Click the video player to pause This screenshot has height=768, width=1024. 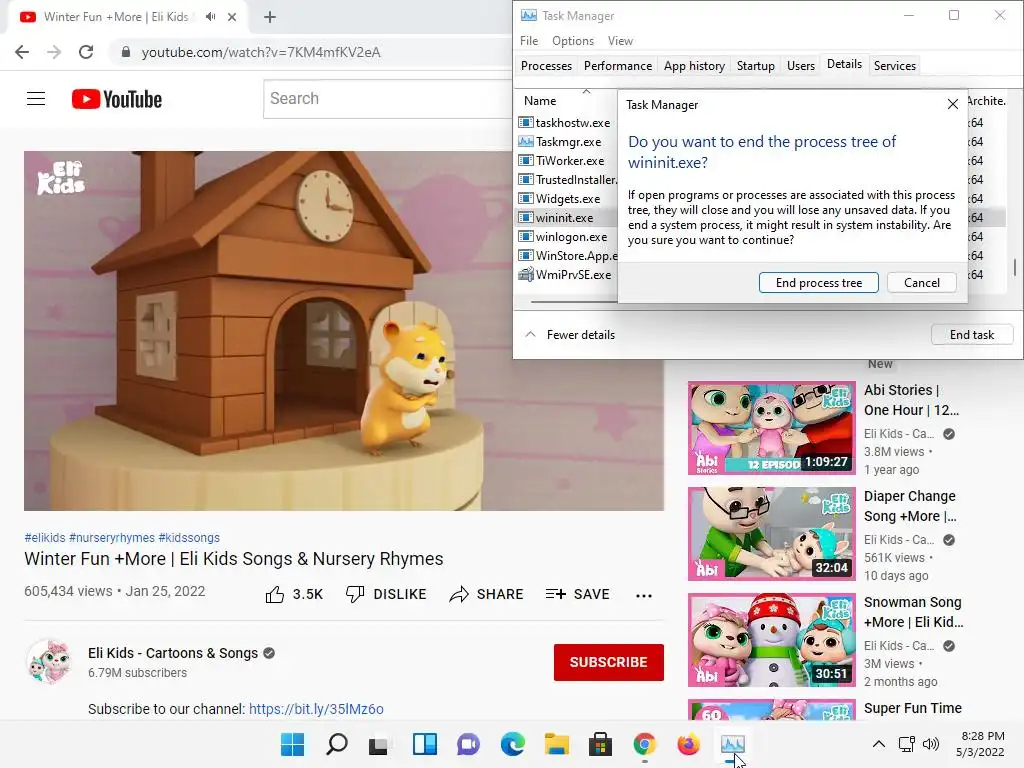tap(344, 331)
